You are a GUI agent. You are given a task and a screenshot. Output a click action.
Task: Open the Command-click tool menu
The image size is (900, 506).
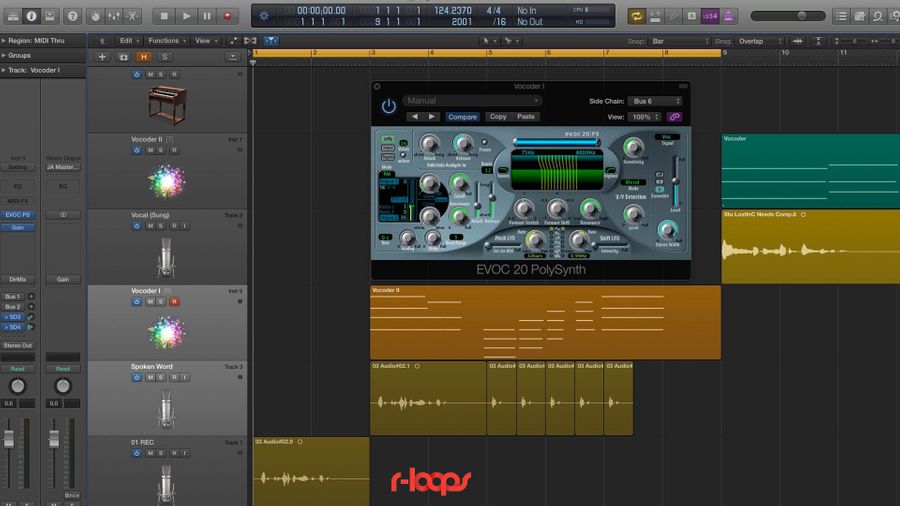[x=511, y=41]
